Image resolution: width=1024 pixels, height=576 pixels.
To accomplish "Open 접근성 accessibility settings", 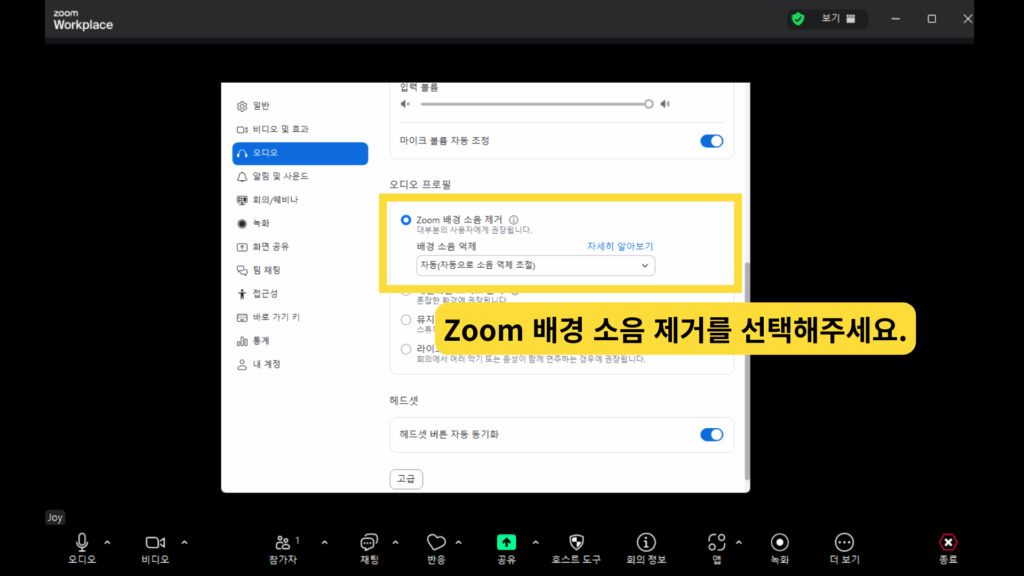I will (300, 294).
